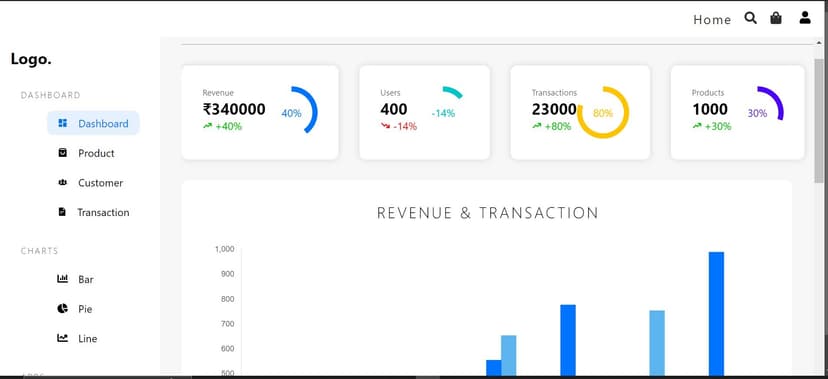Click the Line chart icon in sidebar
The width and height of the screenshot is (828, 379).
pos(62,338)
